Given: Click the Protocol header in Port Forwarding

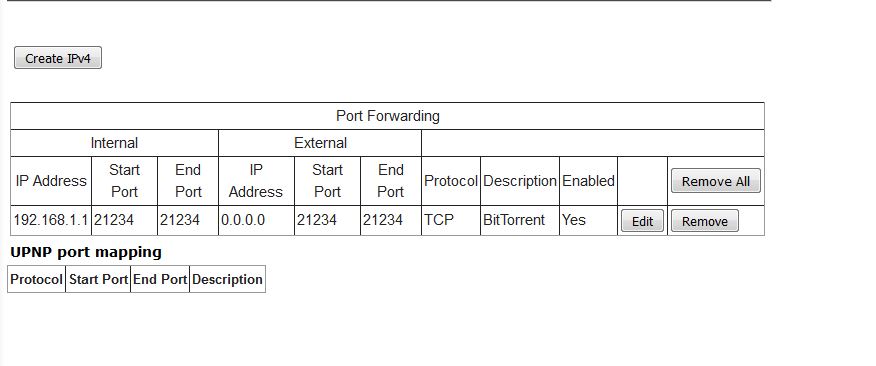Looking at the screenshot, I should coord(451,181).
